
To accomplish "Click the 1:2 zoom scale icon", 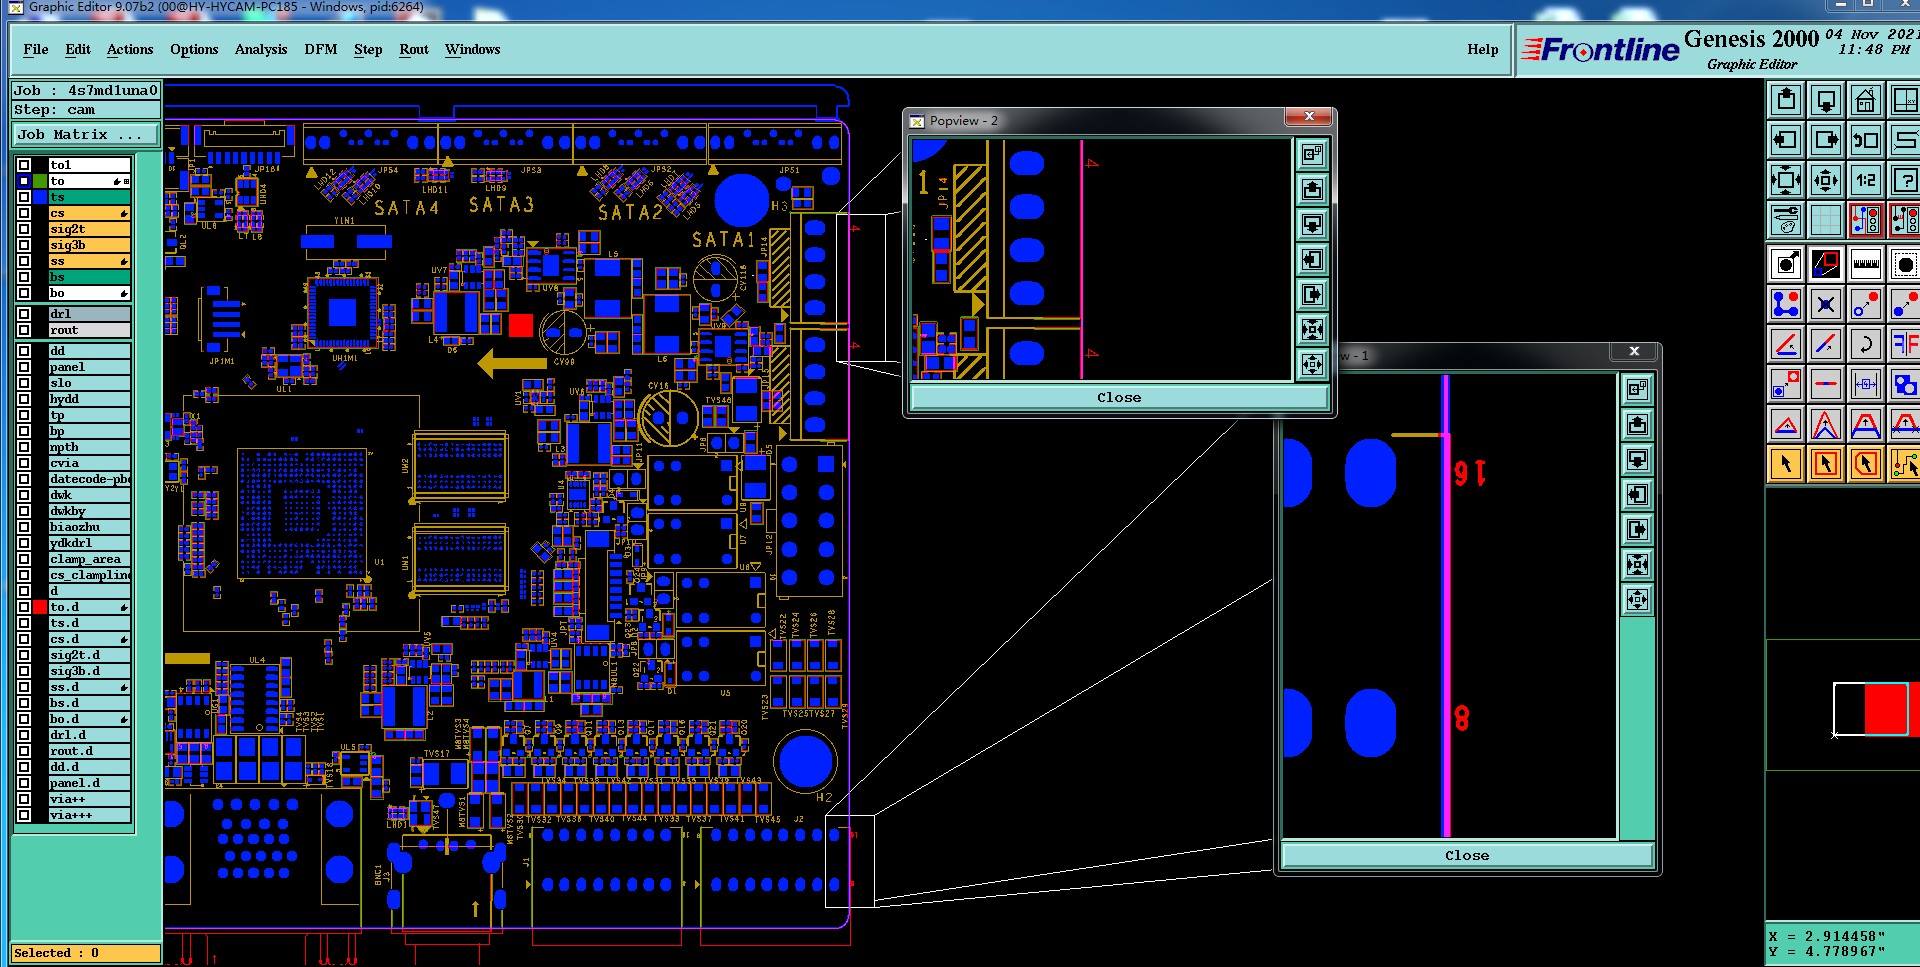I will tap(1865, 180).
